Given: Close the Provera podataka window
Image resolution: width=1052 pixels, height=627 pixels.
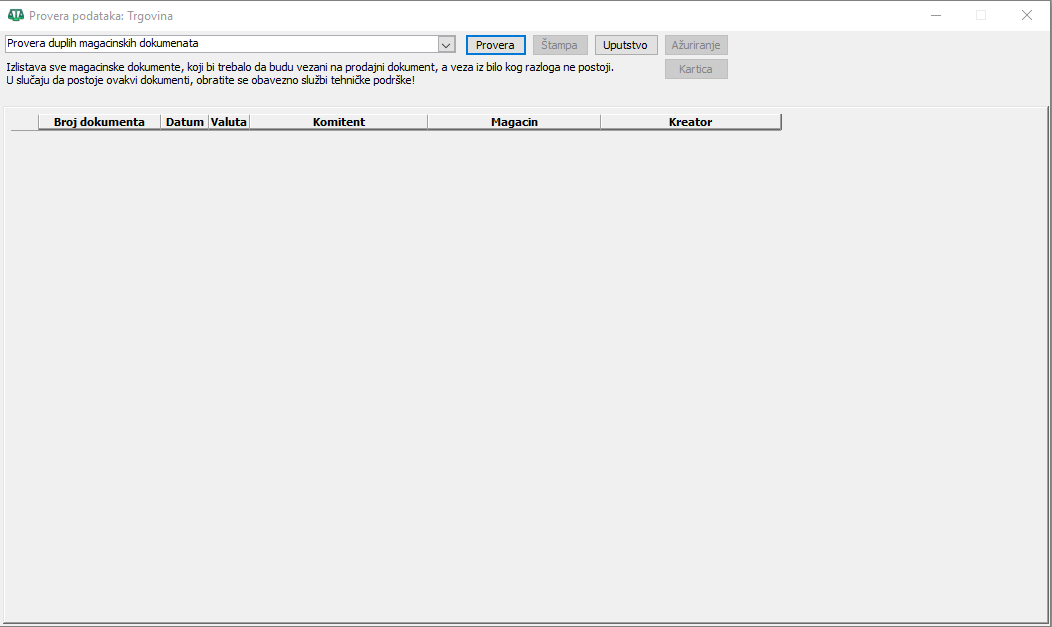Looking at the screenshot, I should pos(1027,15).
